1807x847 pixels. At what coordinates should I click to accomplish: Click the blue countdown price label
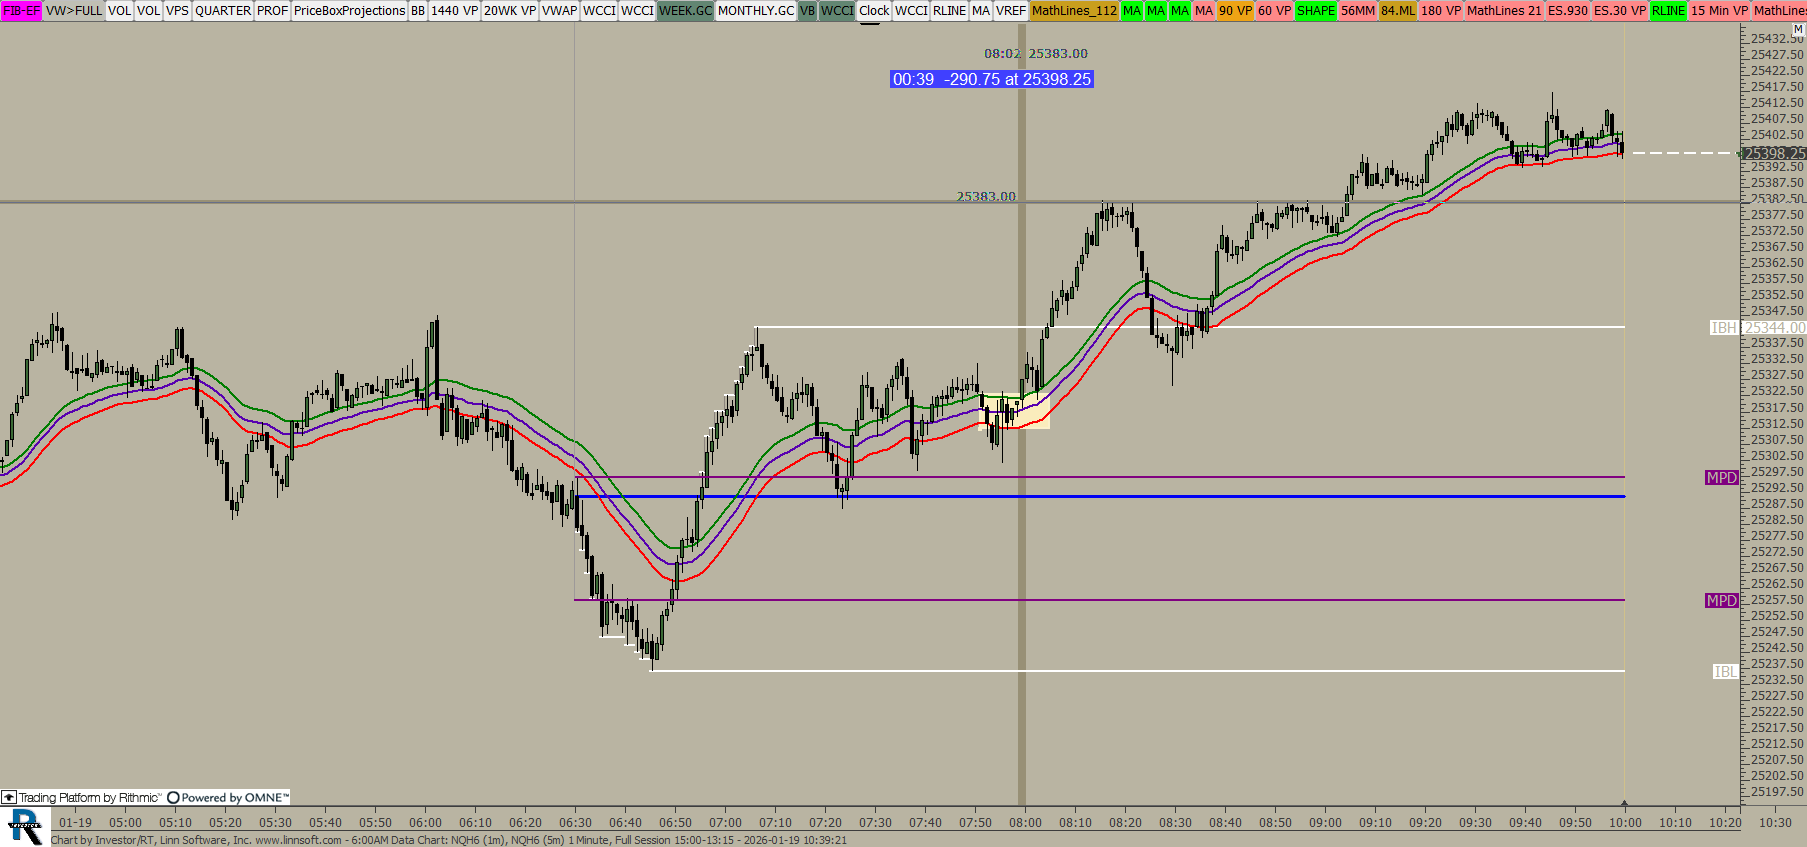(991, 79)
